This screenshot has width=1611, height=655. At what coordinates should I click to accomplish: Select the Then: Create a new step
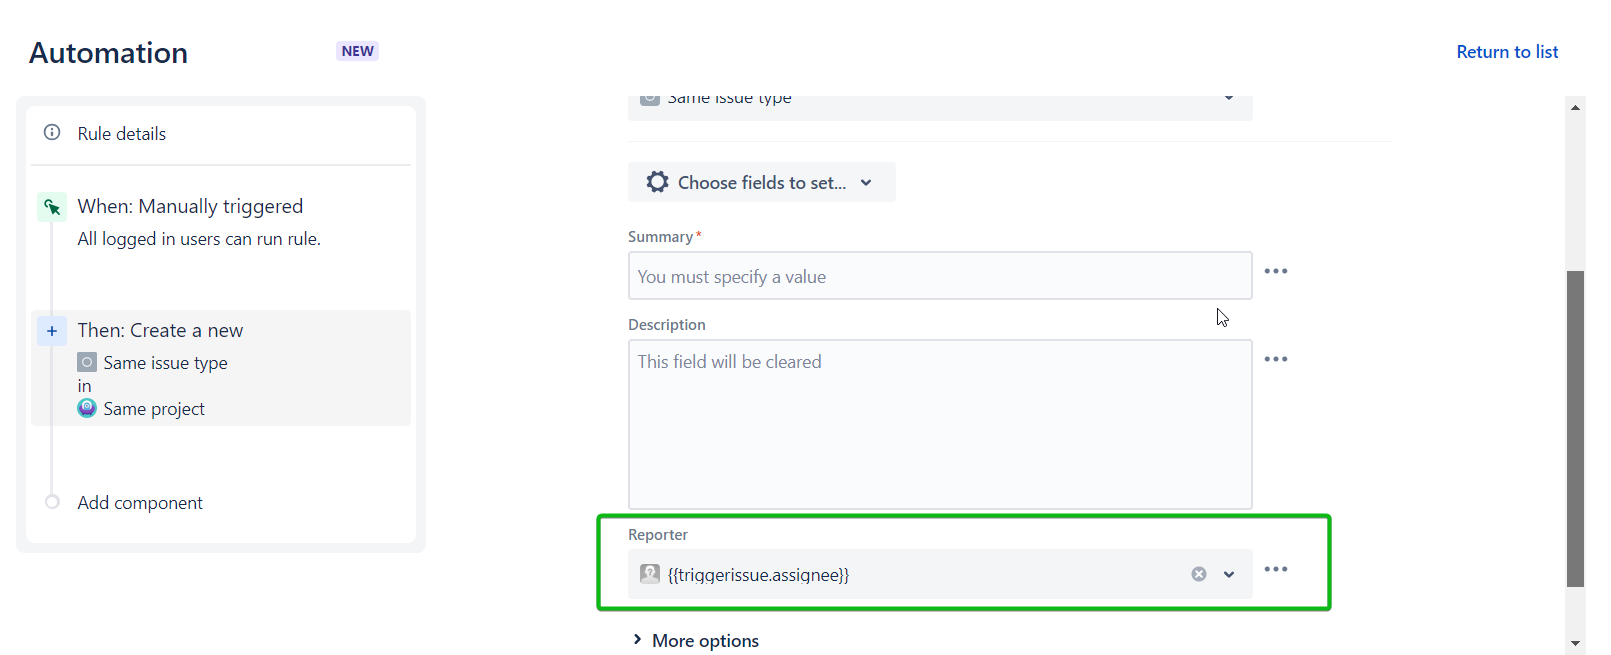160,330
